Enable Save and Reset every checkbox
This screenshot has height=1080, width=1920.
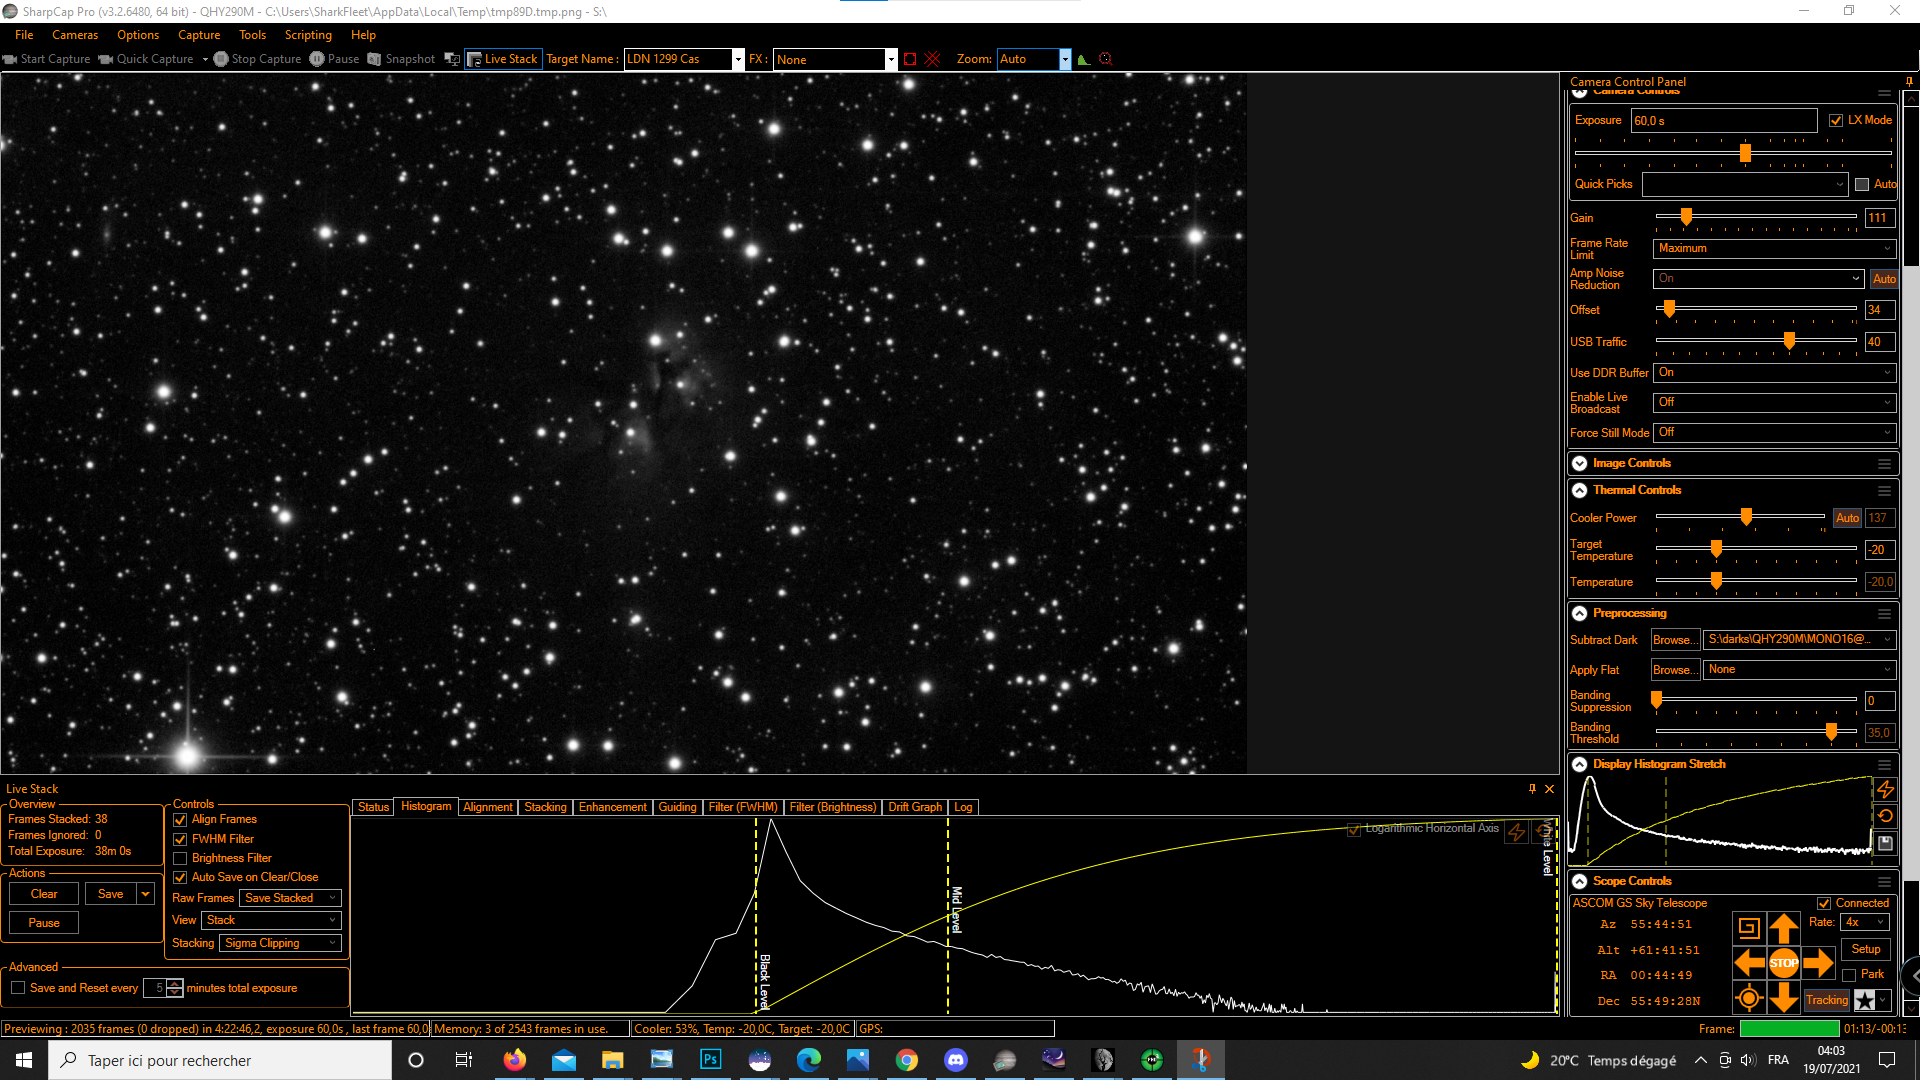tap(18, 988)
